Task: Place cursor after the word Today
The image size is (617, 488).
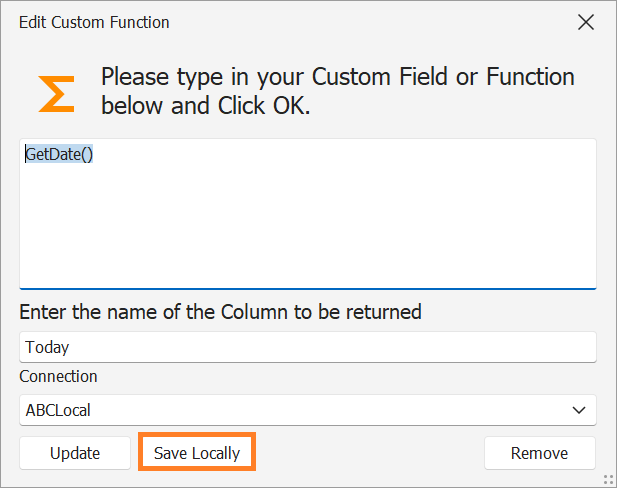Action: (x=71, y=347)
